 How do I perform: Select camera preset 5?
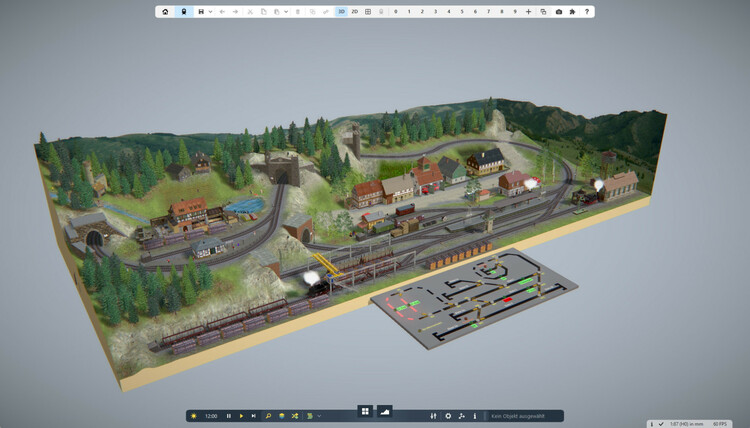[x=462, y=12]
